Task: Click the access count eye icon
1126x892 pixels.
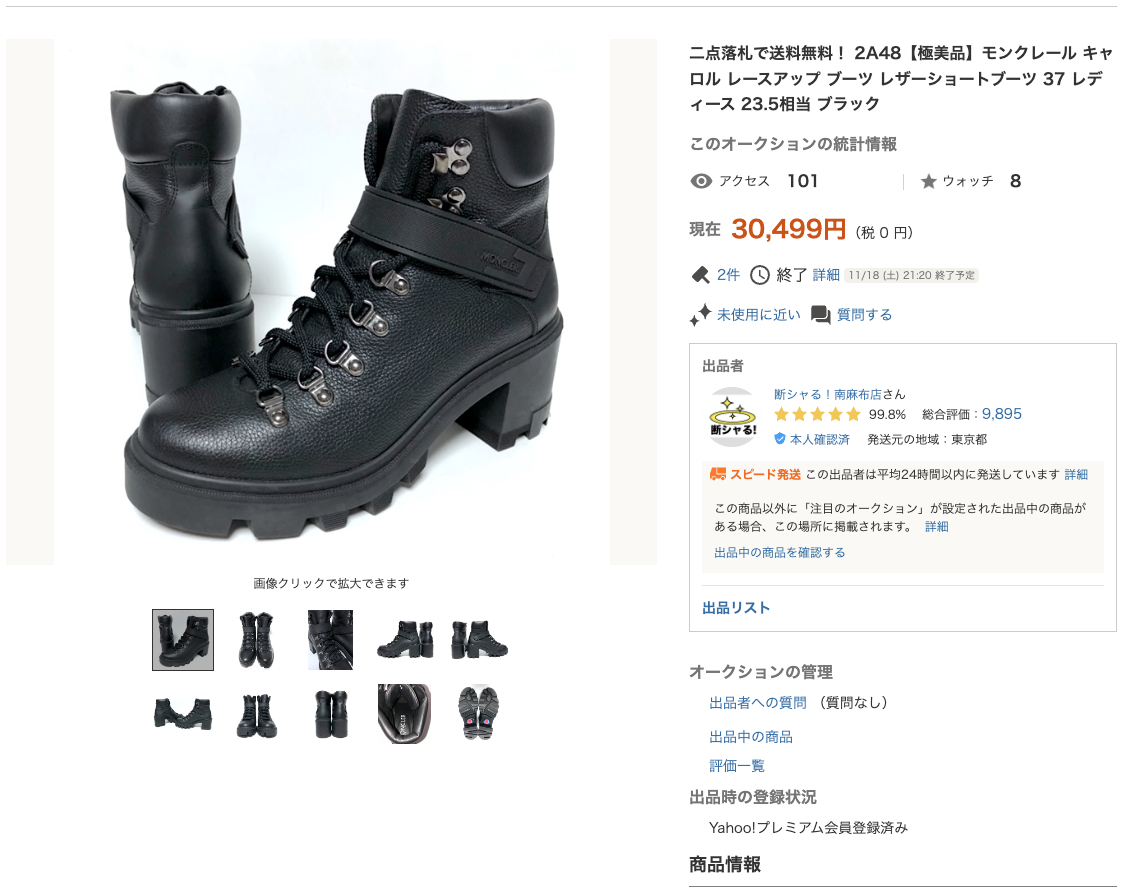Action: click(701, 181)
